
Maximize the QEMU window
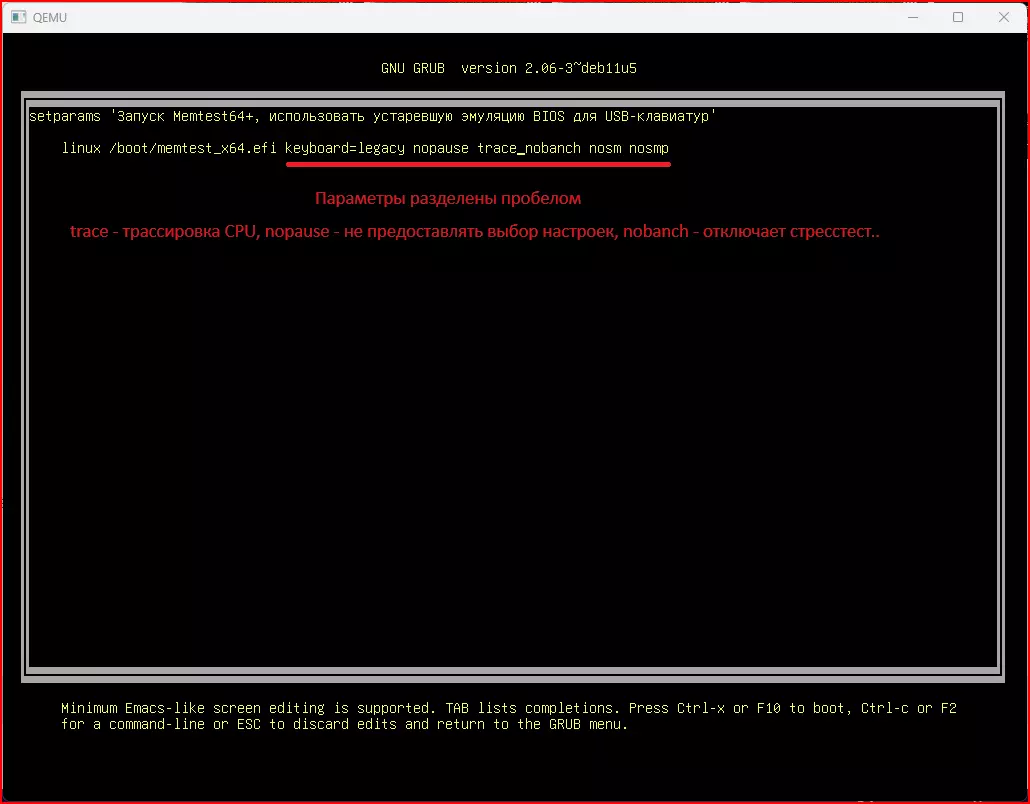click(958, 17)
